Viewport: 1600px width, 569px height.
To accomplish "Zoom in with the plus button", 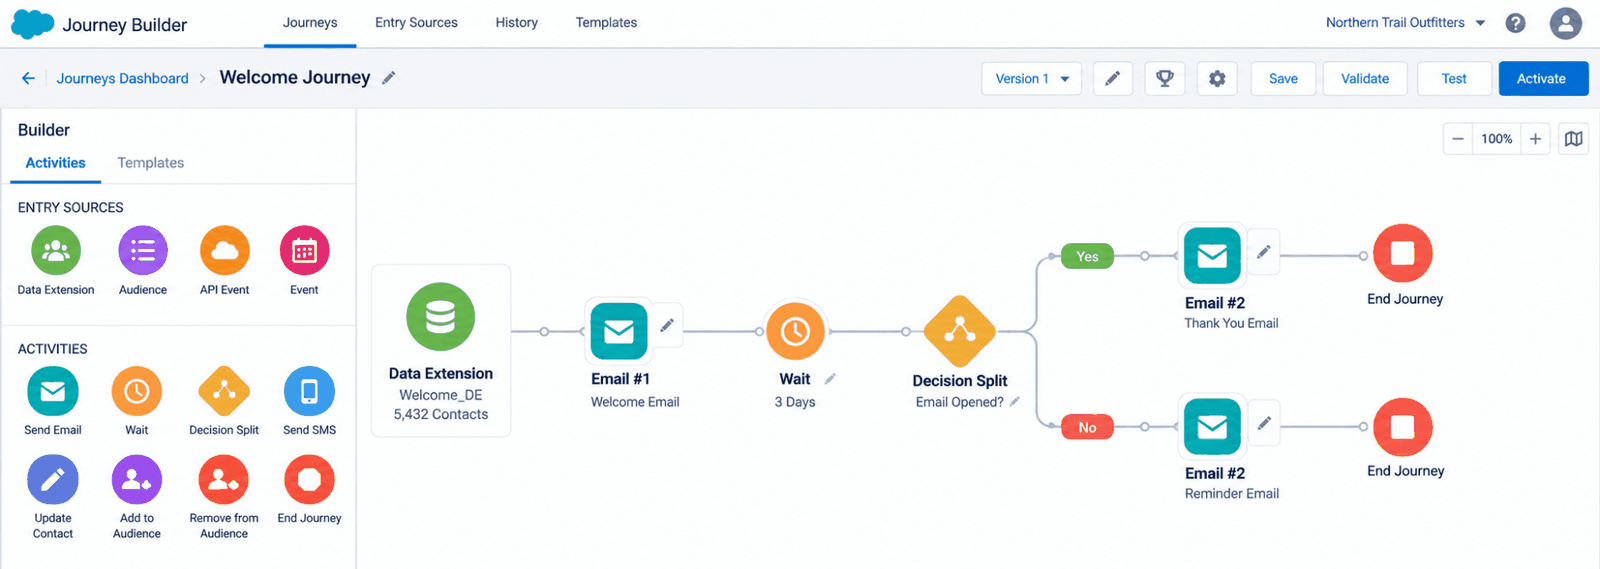I will click(x=1535, y=139).
